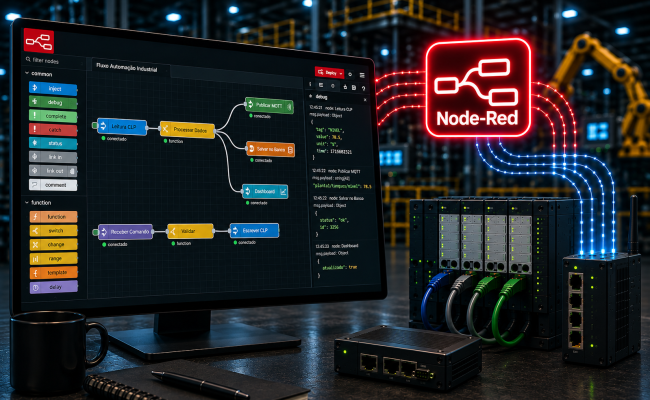Click the 12:45:21 node: Leitura CLP debug header
650x400 pixels.
[331, 109]
